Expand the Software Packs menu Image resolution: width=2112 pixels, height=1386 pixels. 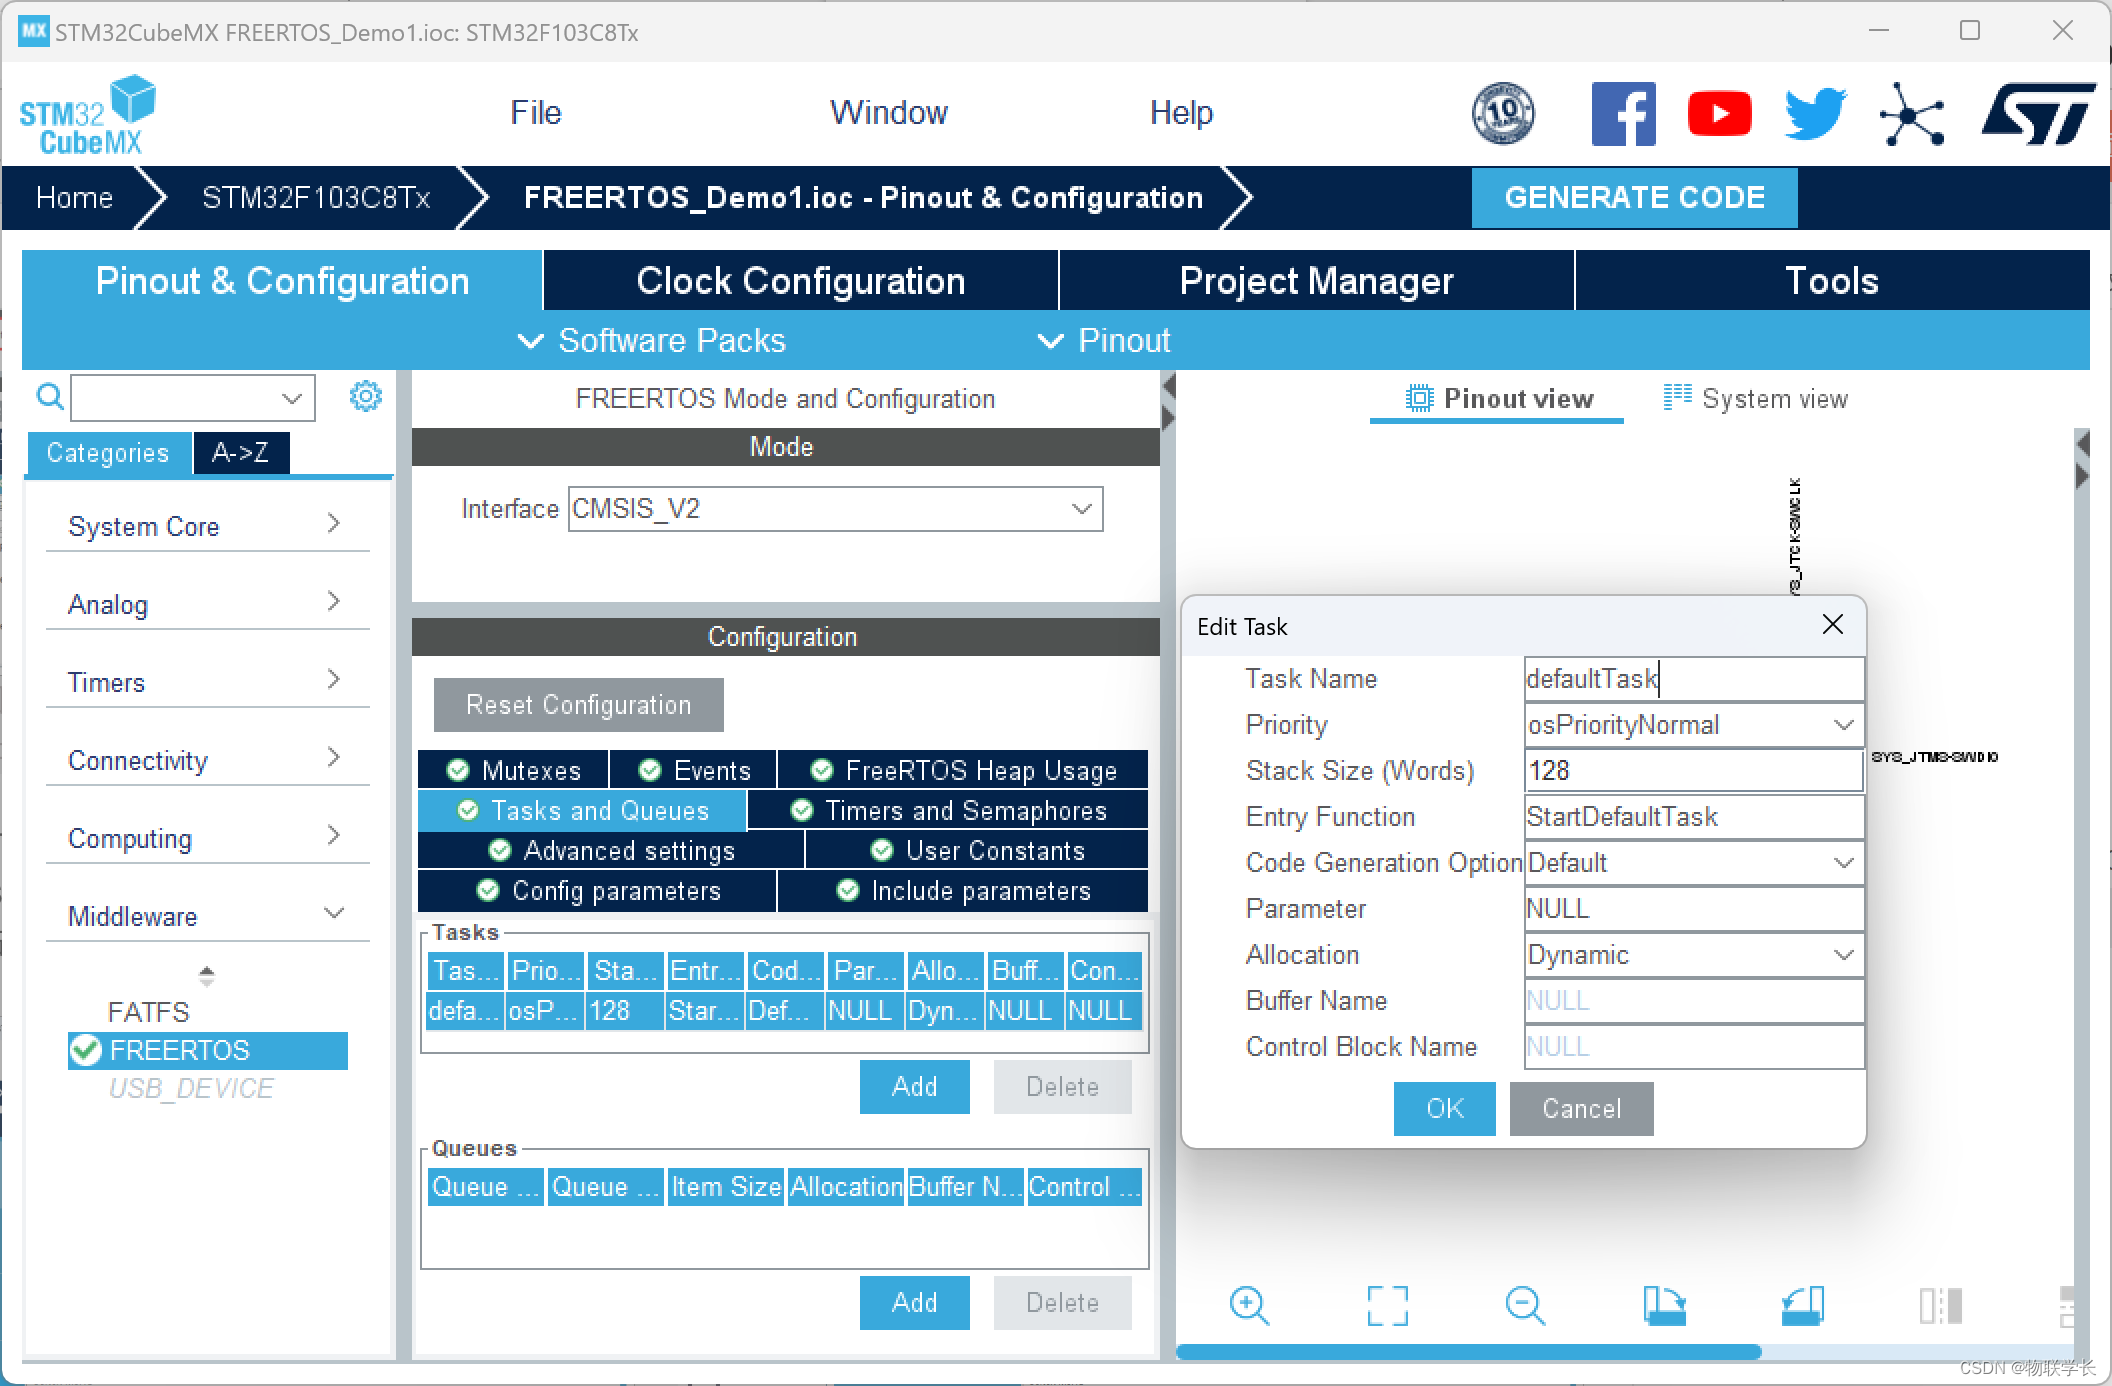(652, 341)
